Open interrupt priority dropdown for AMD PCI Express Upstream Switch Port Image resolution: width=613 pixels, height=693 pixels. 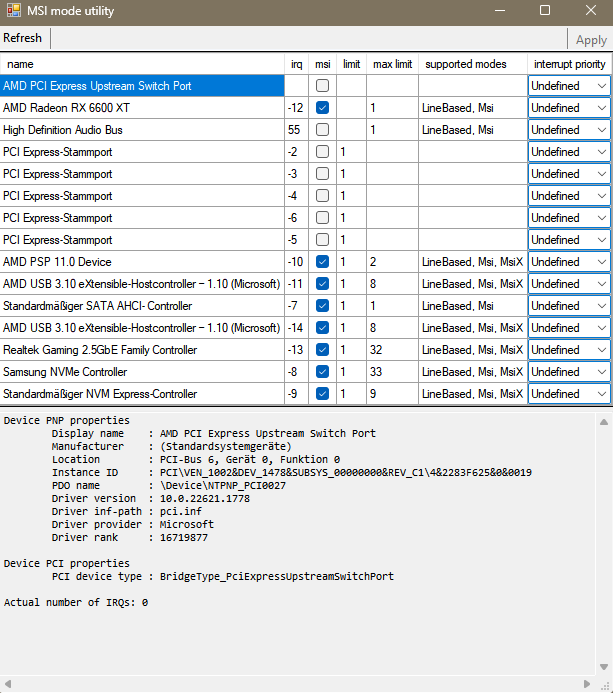click(570, 86)
